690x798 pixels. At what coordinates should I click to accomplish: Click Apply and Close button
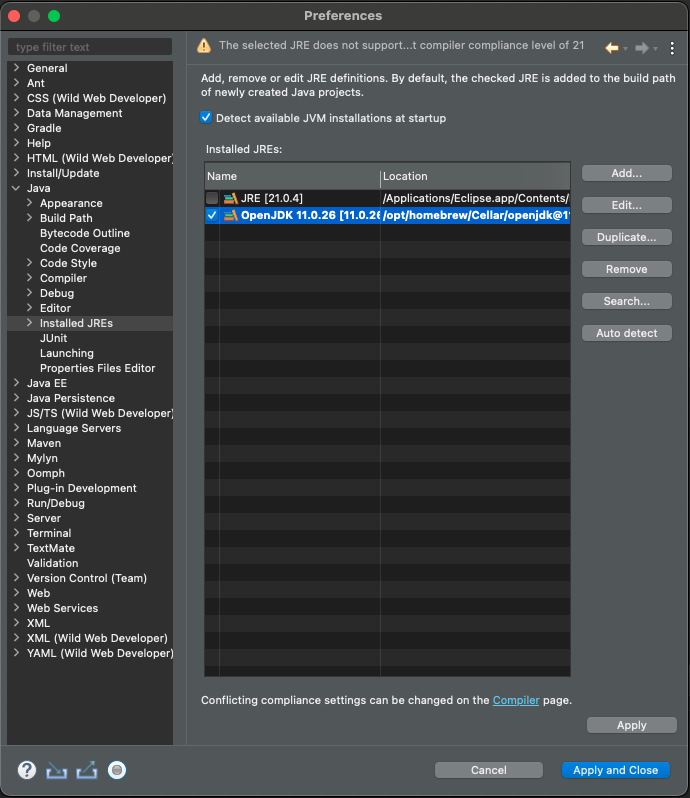coord(616,770)
